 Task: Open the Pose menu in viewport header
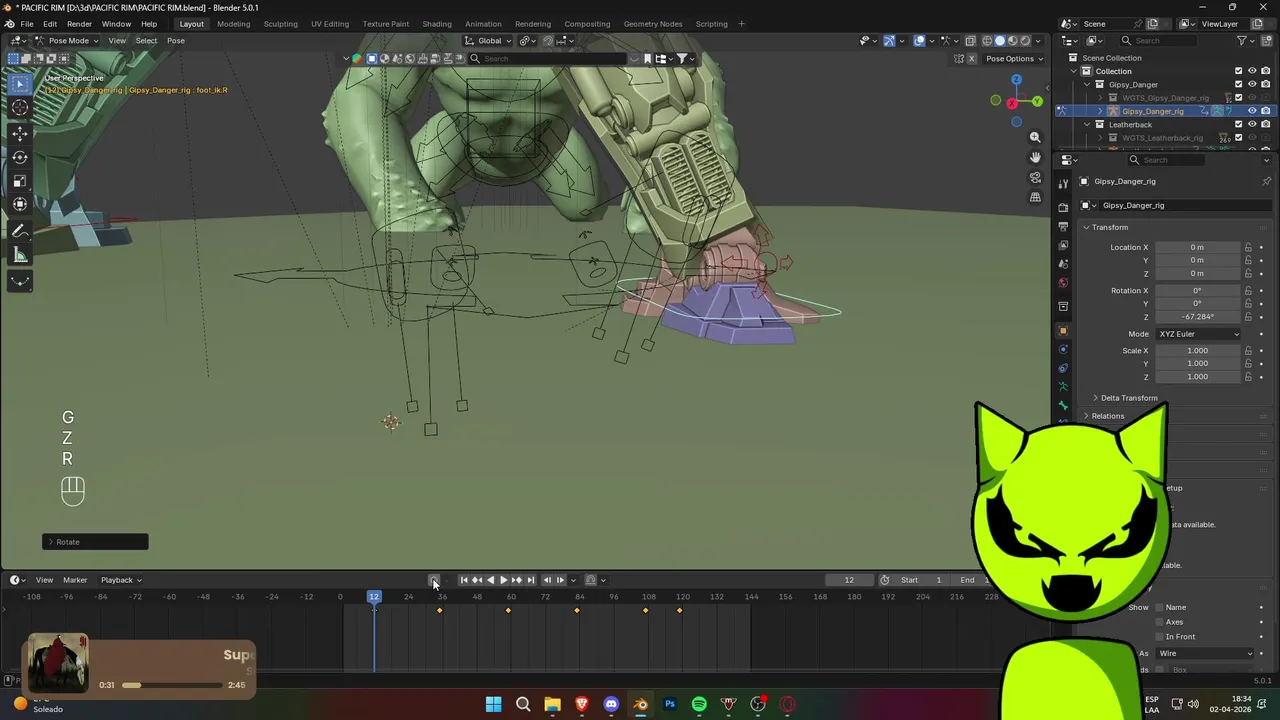(176, 41)
